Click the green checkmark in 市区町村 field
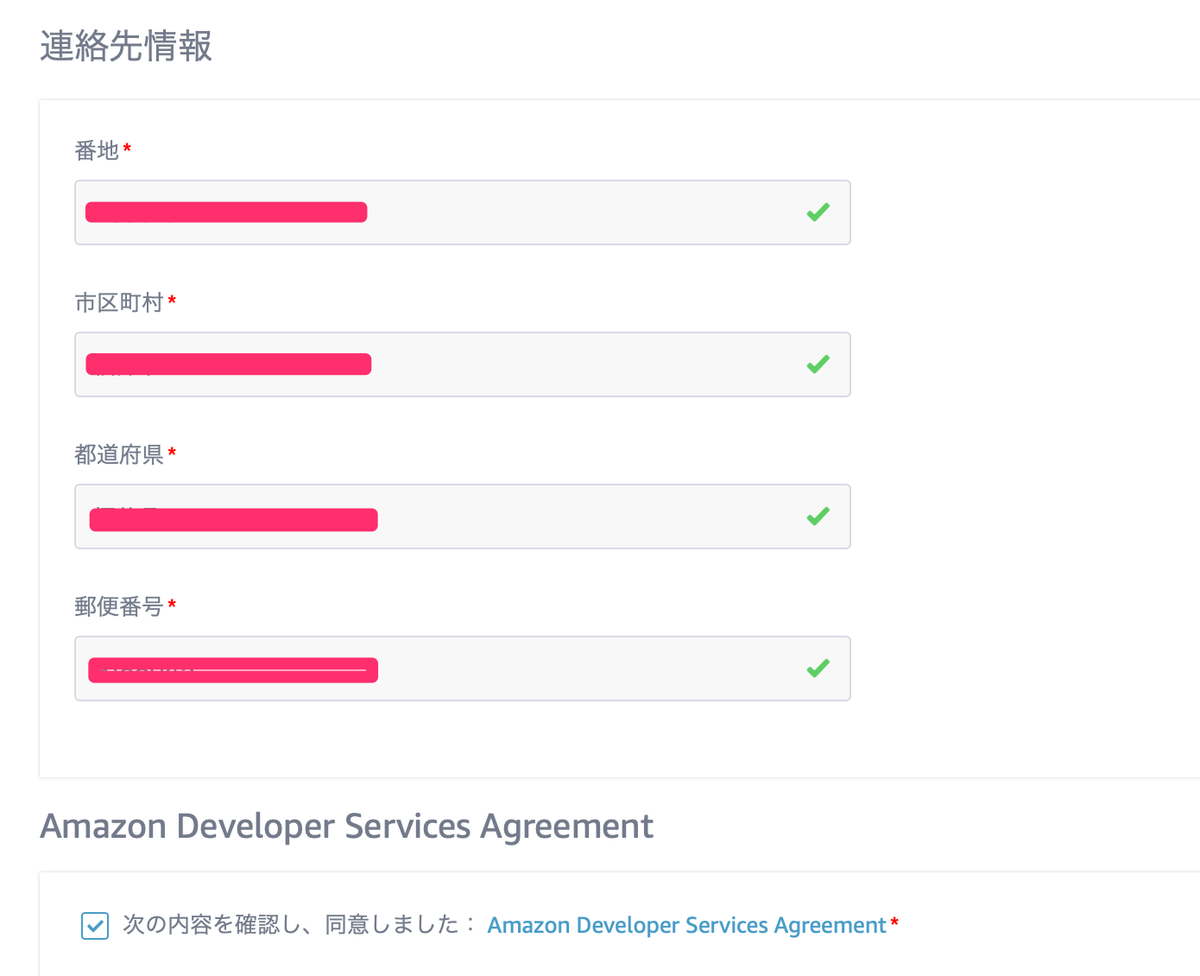Screen dimensions: 1200x976 click(x=818, y=364)
